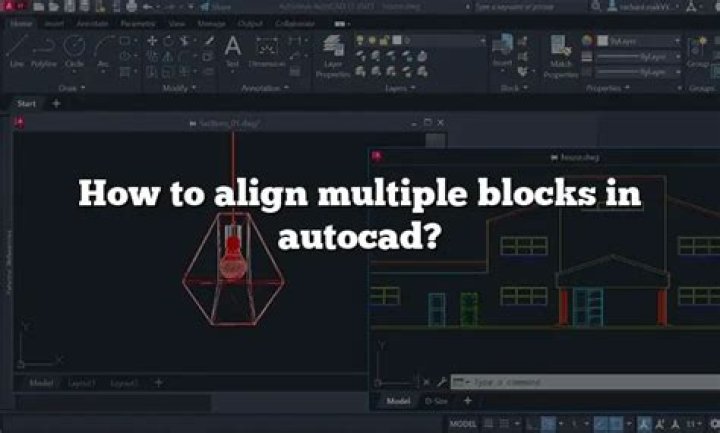Screen dimensions: 720x433
Task: Click the Table icon in Annotation panel
Action: (295, 72)
